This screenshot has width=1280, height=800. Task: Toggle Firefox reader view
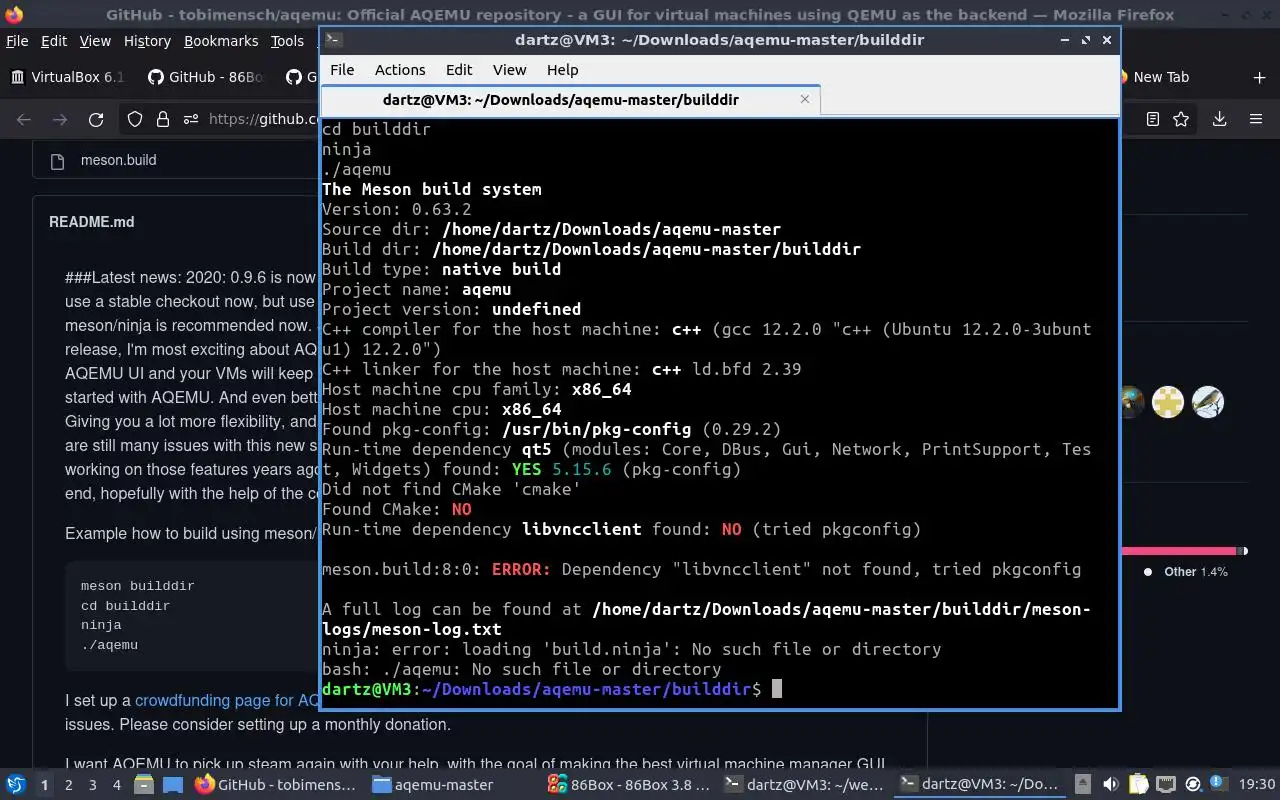[1153, 119]
